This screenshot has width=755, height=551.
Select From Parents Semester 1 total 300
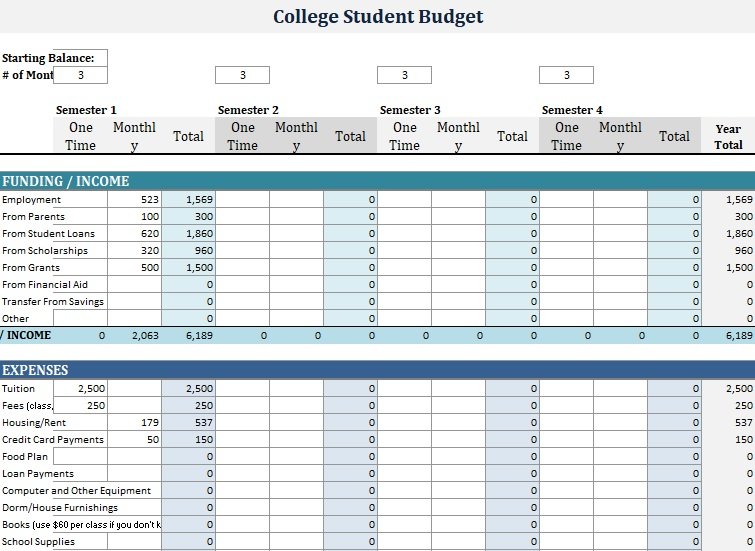pos(188,217)
